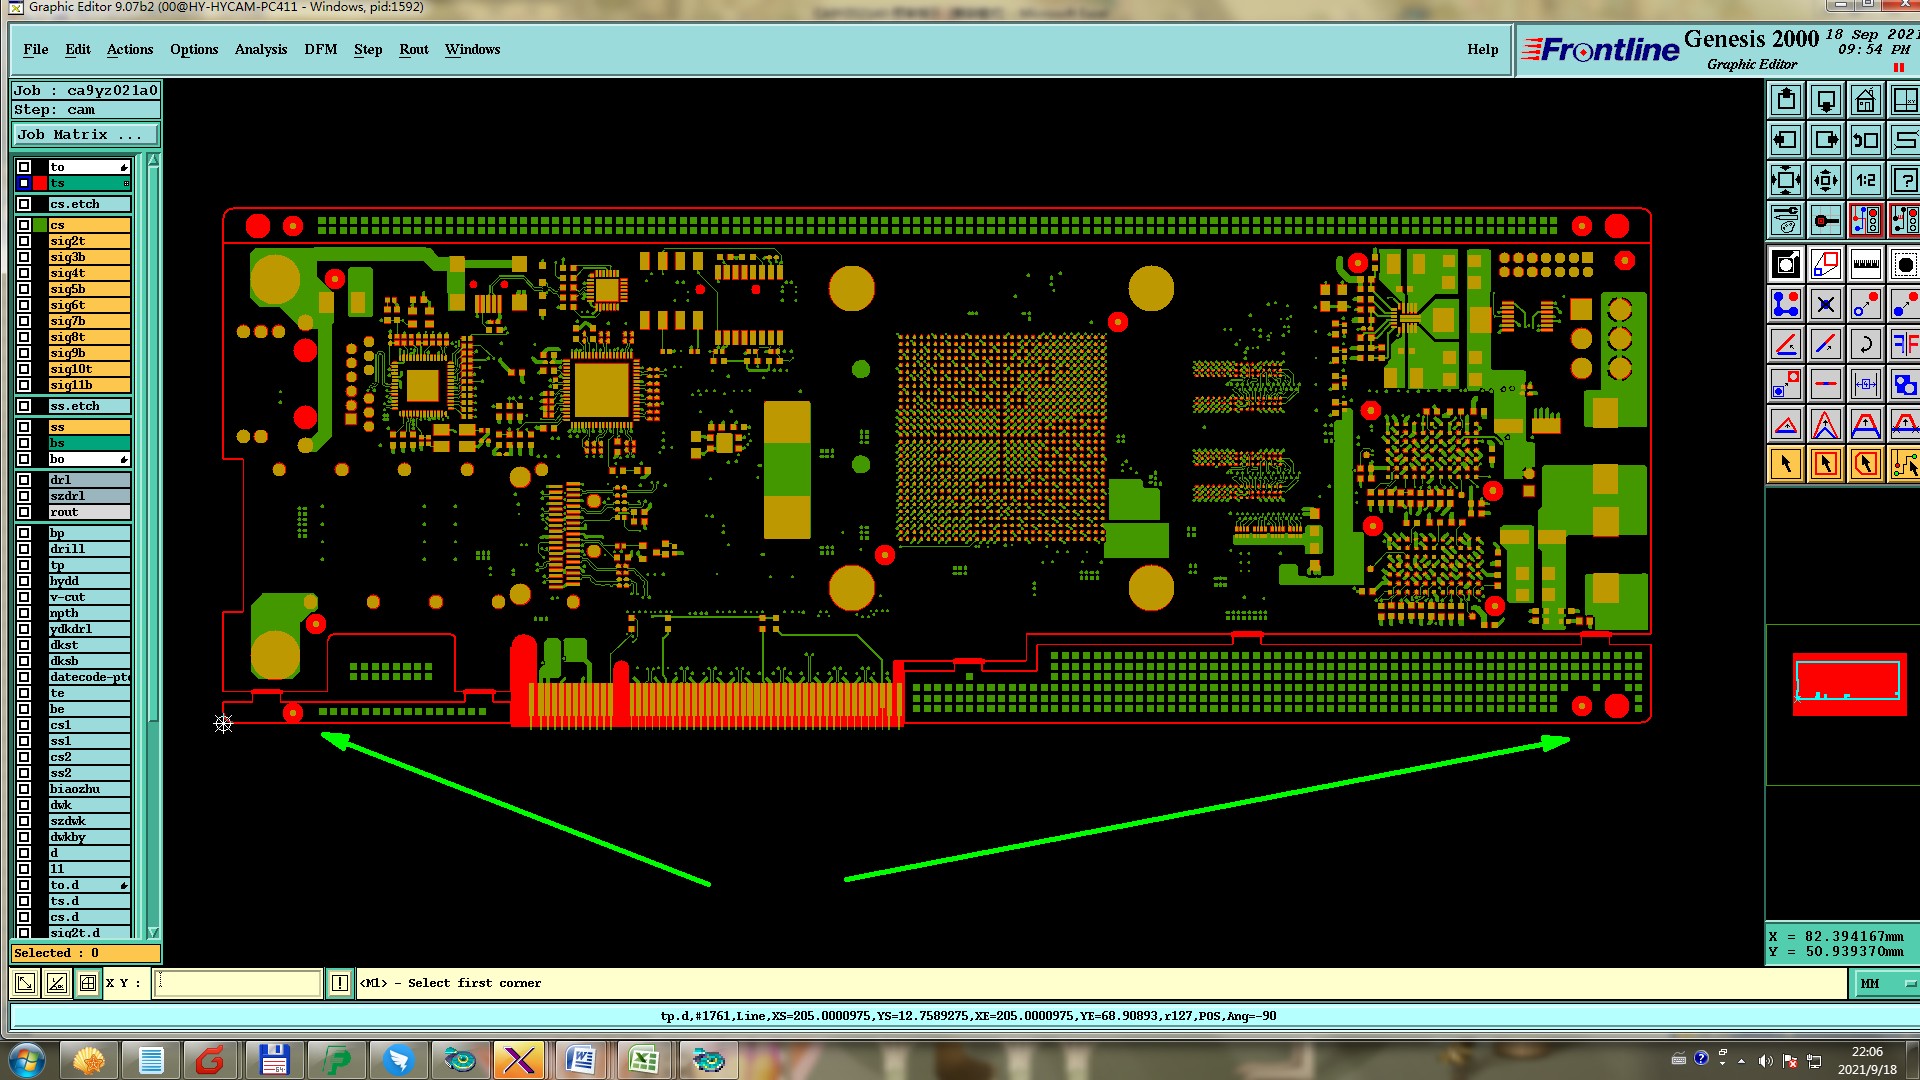This screenshot has width=1920, height=1080.
Task: Open the MM units dropdown
Action: pos(1886,984)
